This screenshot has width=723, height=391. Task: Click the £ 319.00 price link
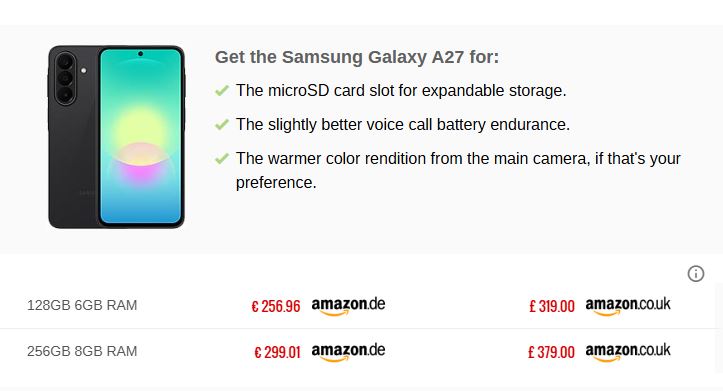tap(551, 306)
